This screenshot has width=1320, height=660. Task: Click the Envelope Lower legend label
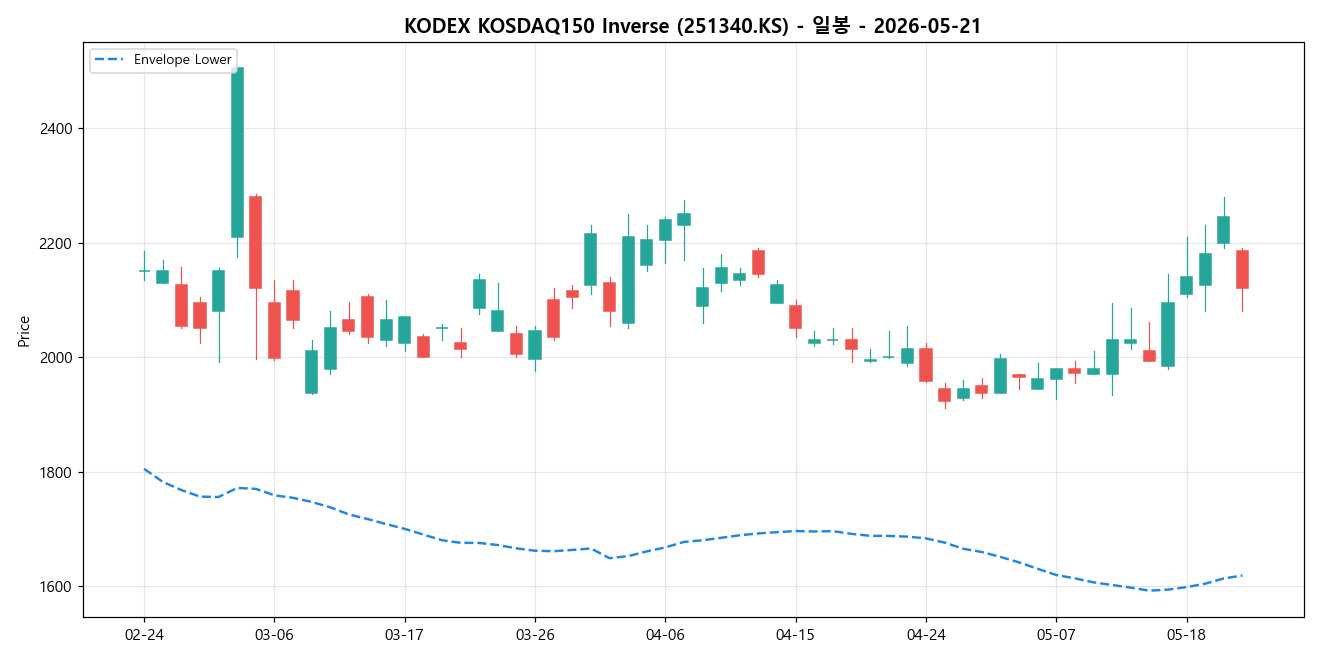182,60
